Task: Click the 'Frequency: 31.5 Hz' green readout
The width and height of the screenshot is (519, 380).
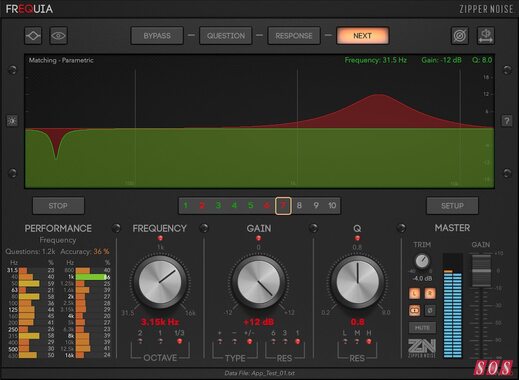Action: (376, 60)
